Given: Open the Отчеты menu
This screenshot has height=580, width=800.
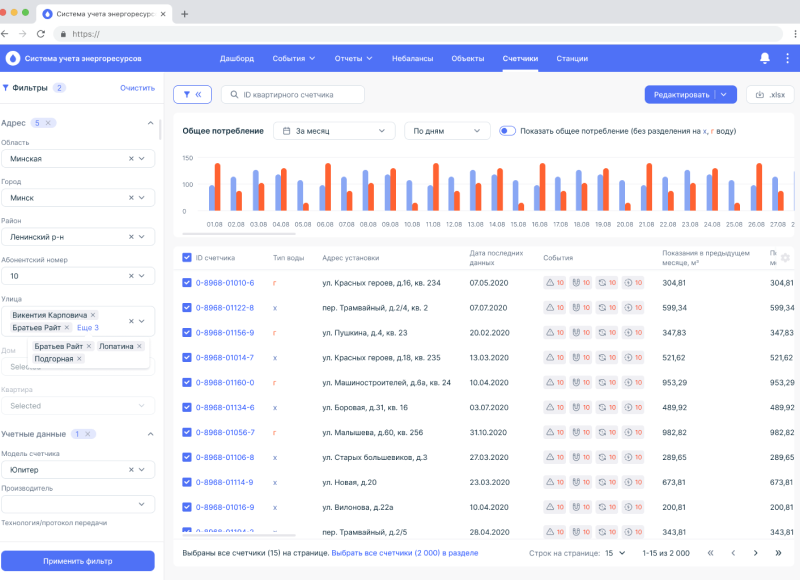Looking at the screenshot, I should click(353, 58).
